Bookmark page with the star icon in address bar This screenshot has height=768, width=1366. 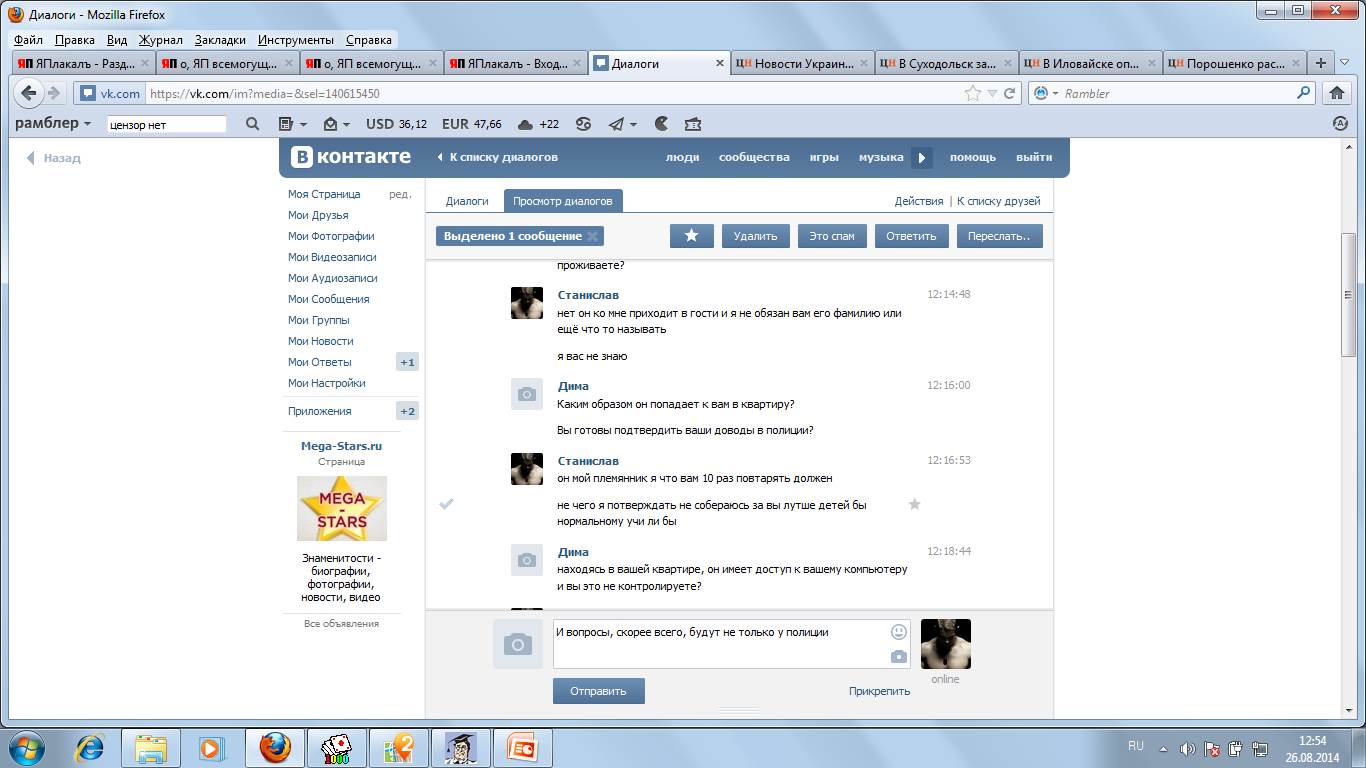(x=972, y=93)
